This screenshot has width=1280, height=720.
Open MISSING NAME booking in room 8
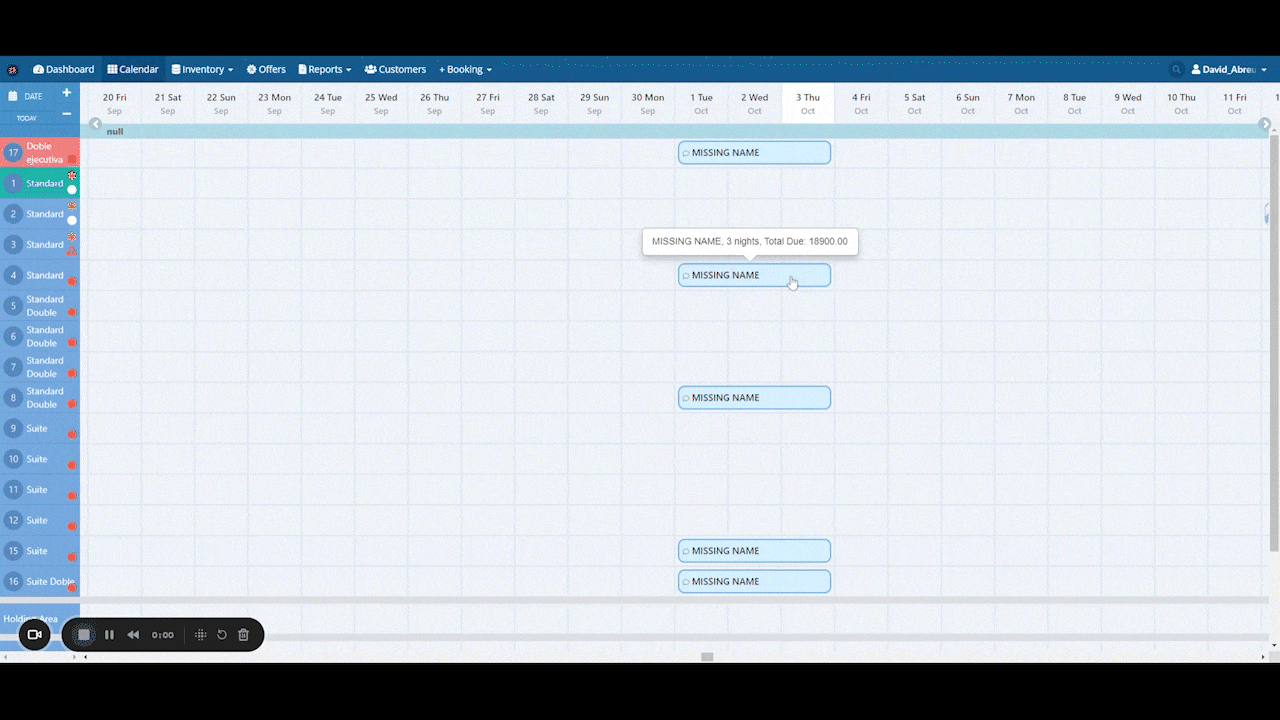754,398
